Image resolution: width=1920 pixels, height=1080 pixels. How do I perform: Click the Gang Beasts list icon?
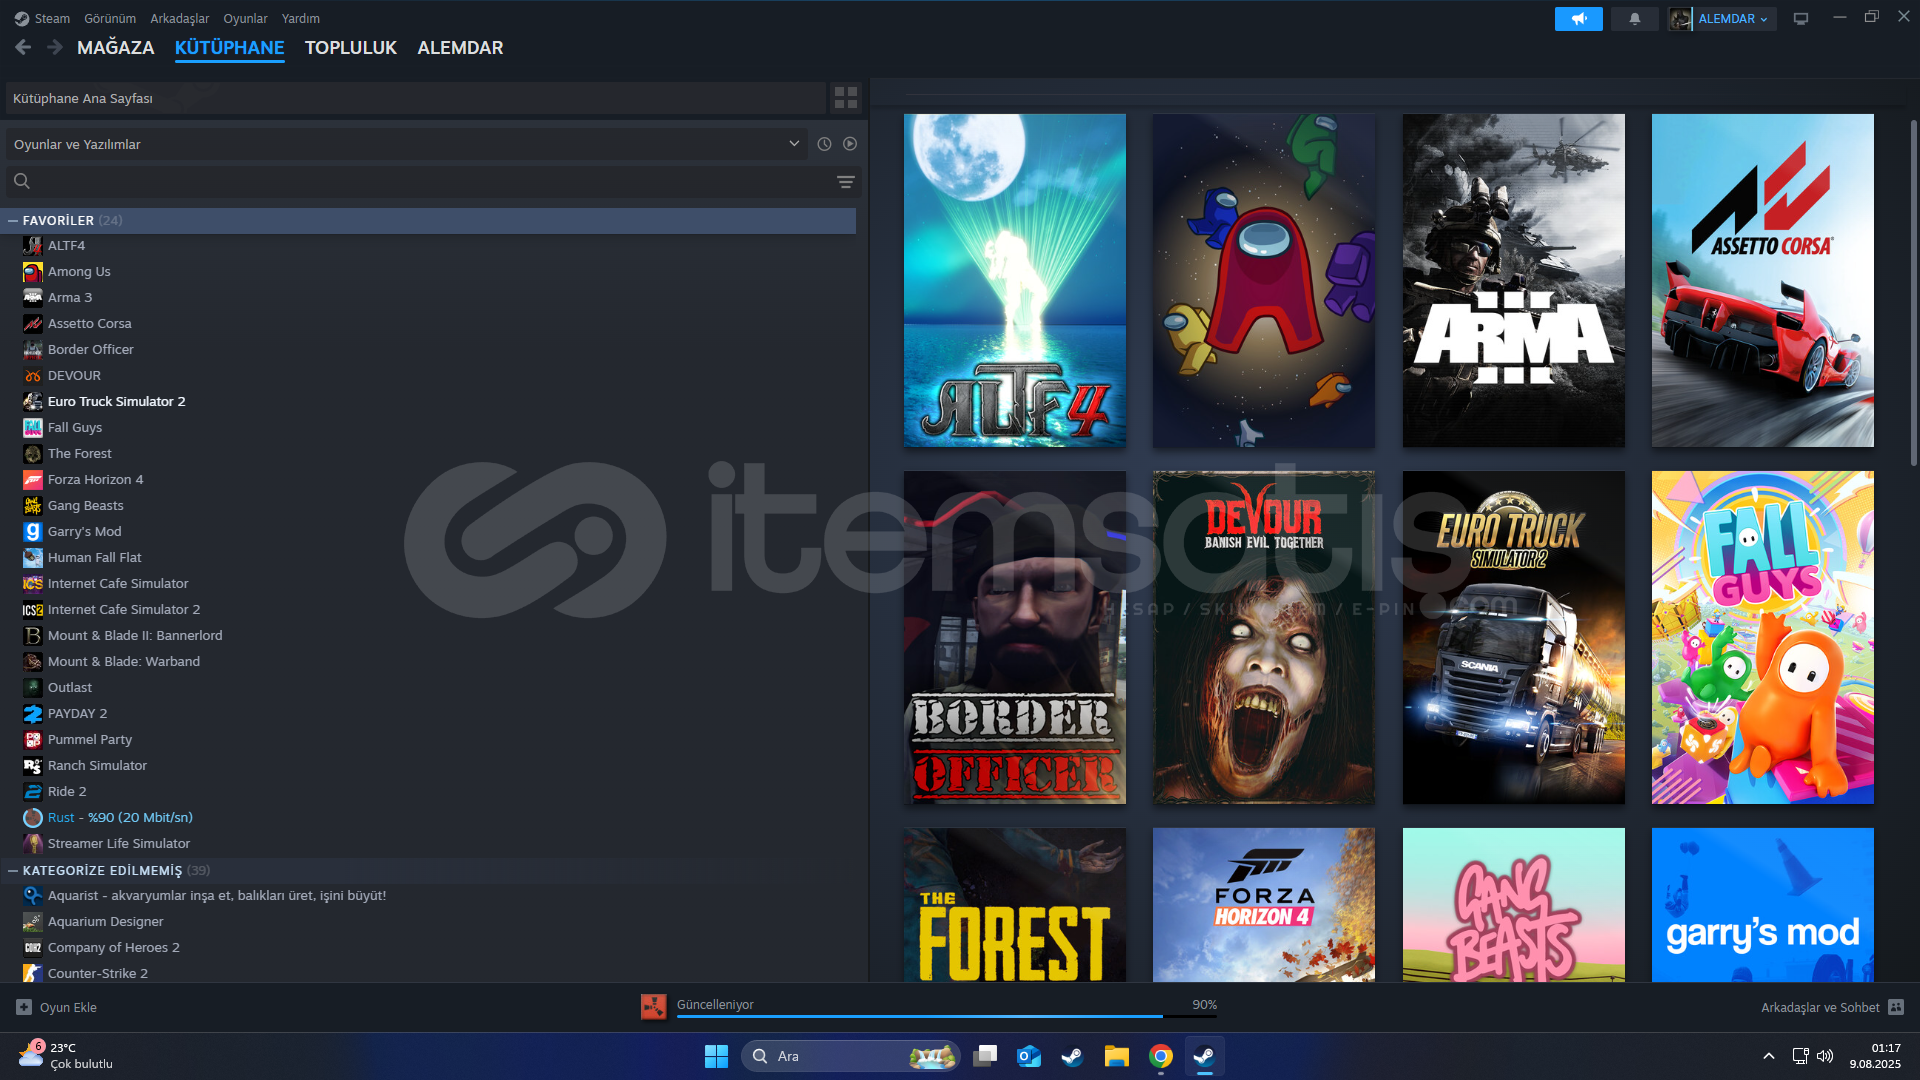click(33, 506)
